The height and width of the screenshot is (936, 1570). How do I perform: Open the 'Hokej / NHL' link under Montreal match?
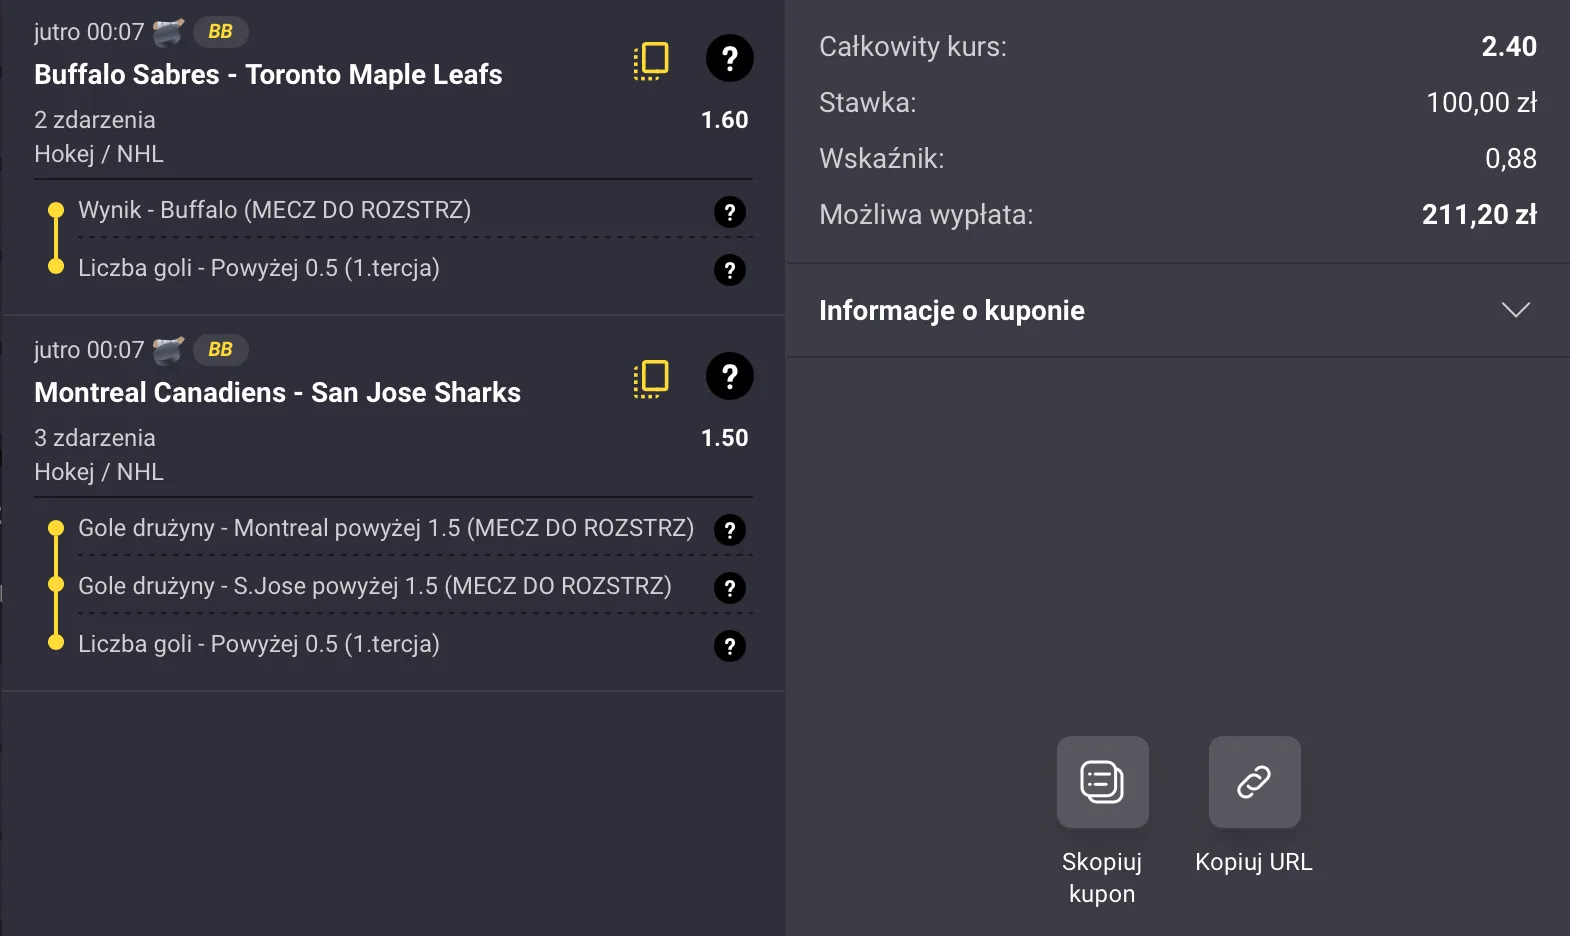99,471
